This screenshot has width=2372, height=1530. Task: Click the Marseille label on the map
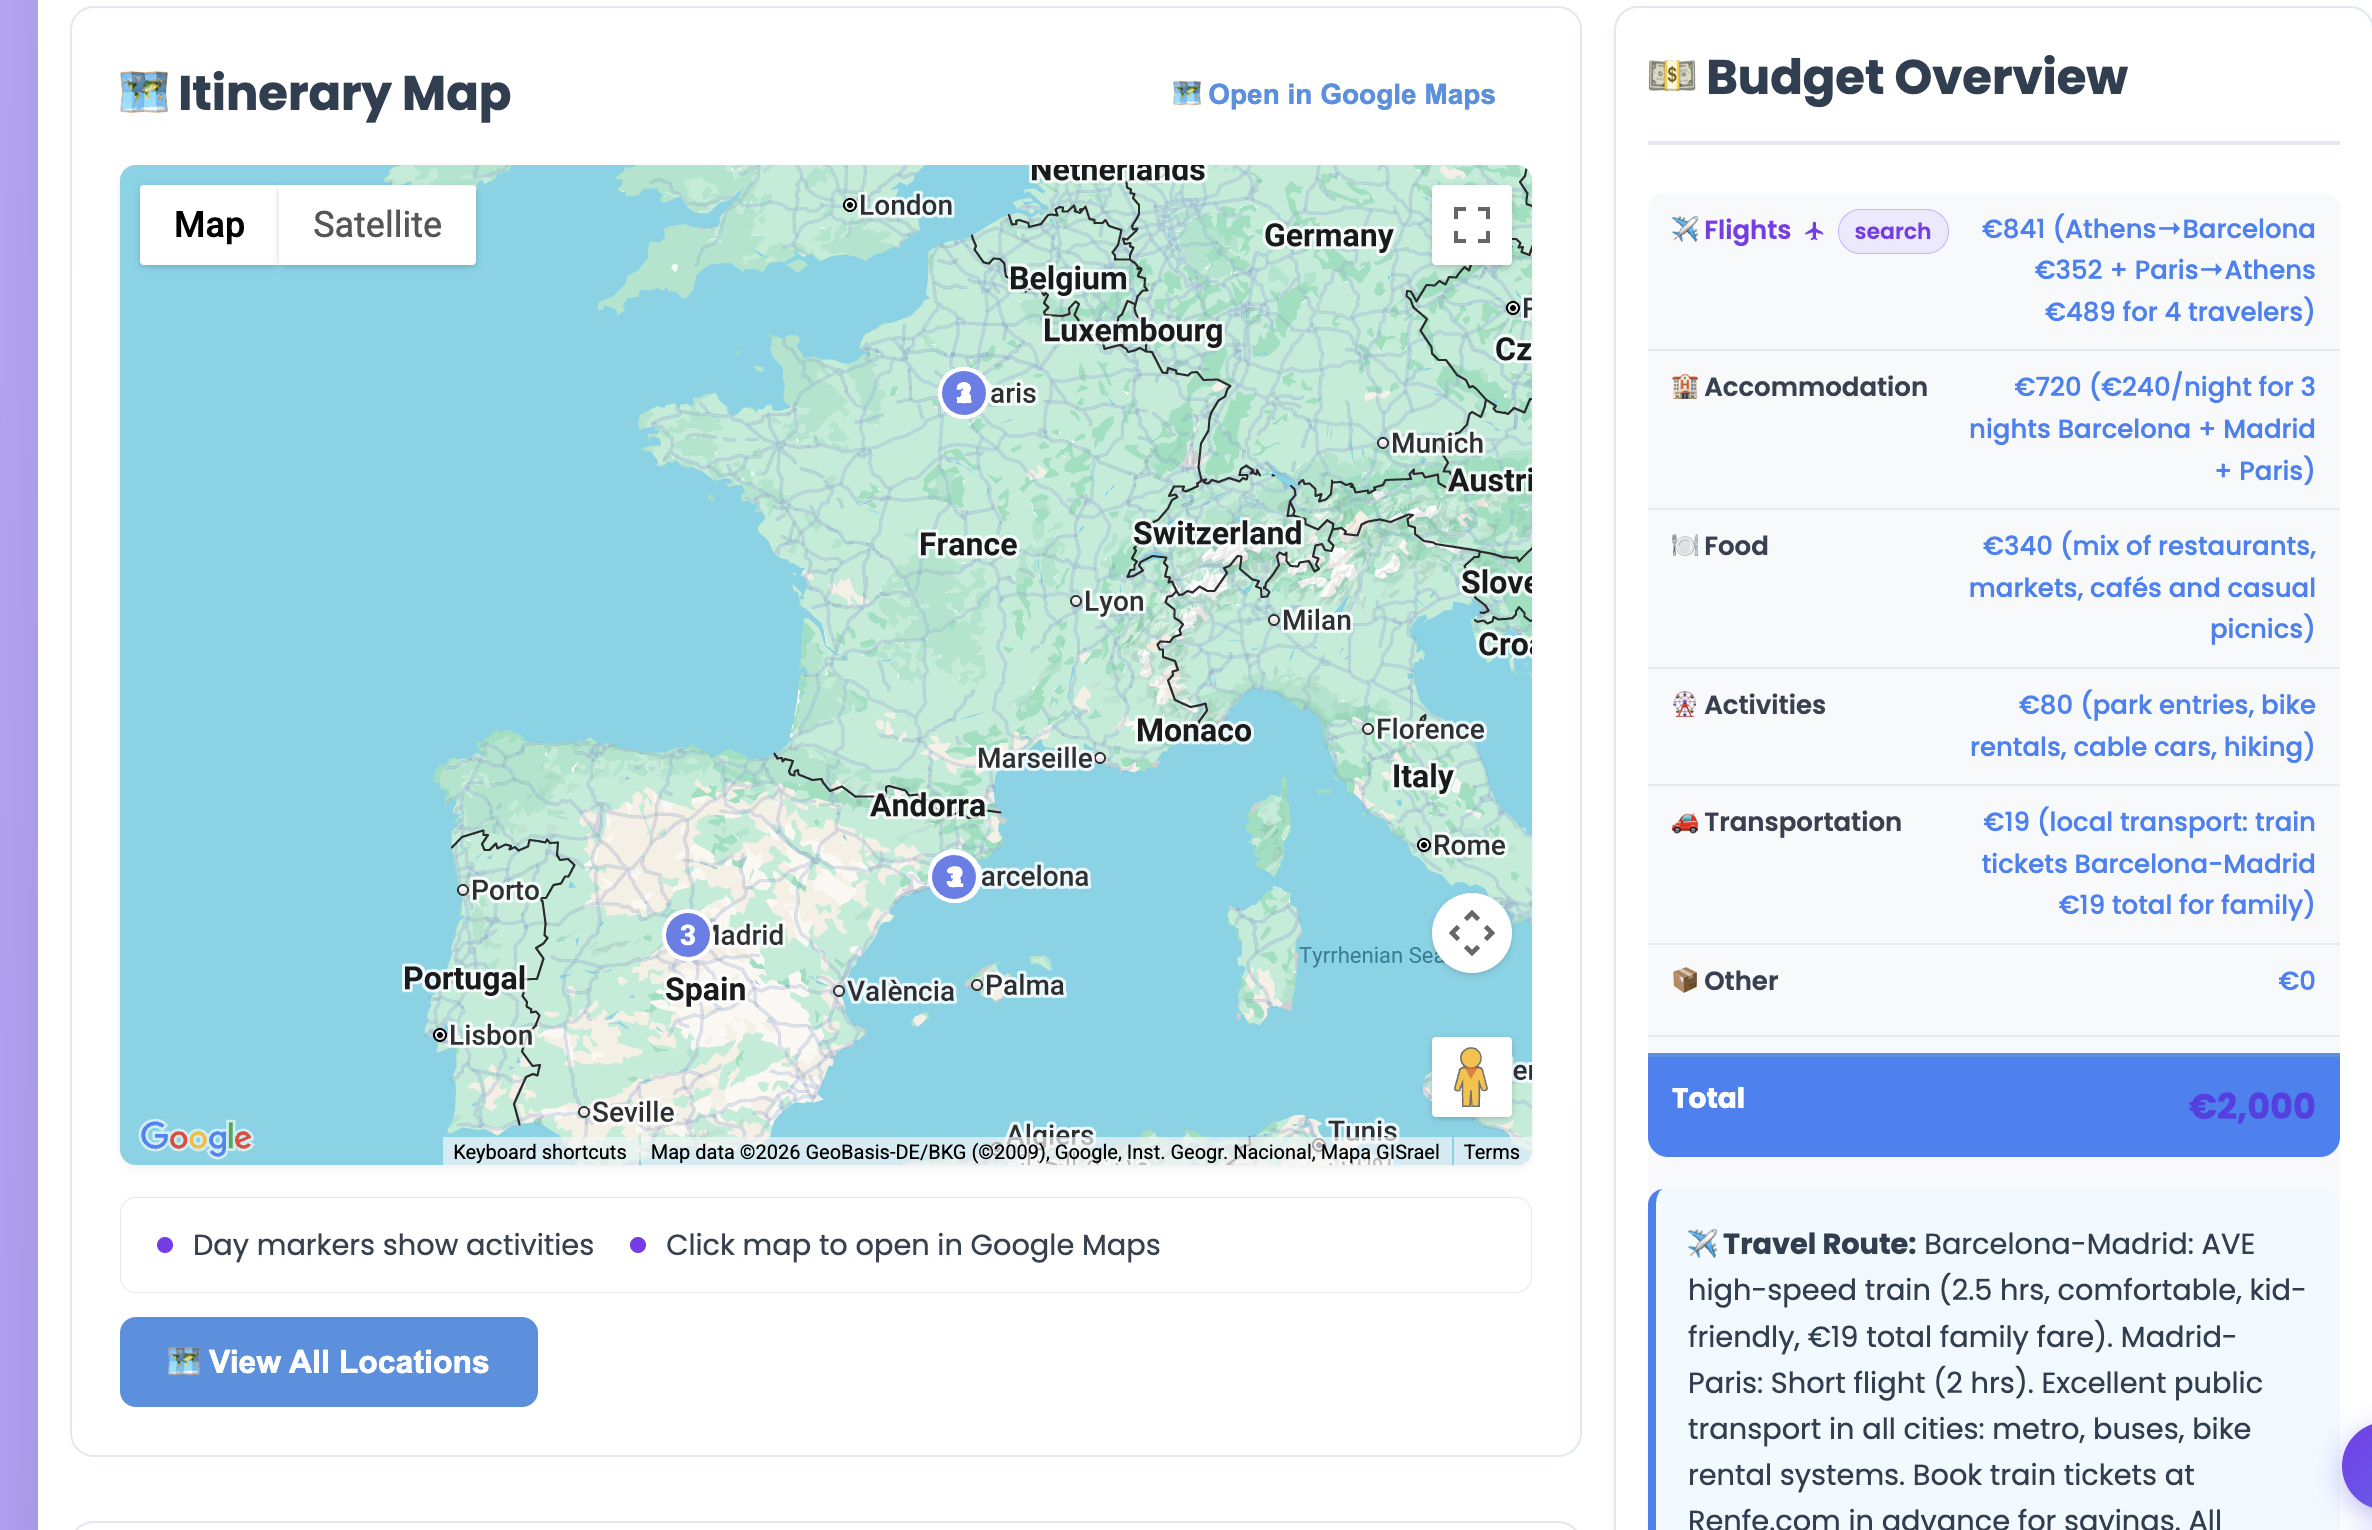point(1035,759)
